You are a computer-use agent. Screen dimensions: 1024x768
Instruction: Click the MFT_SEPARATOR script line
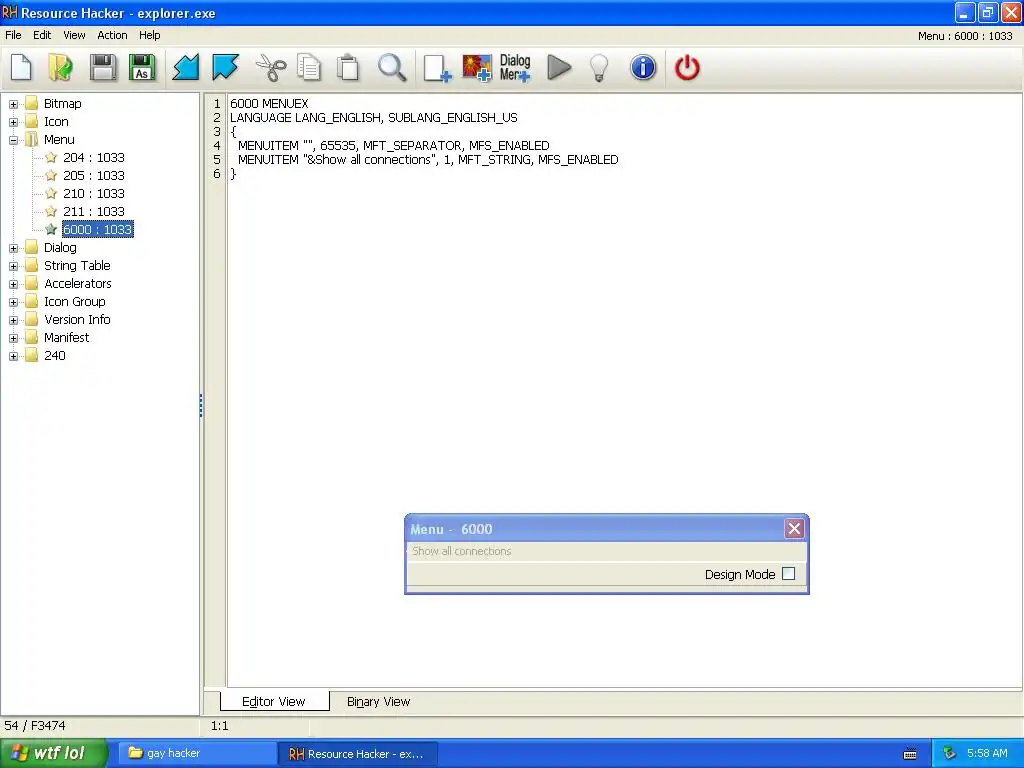click(x=393, y=146)
